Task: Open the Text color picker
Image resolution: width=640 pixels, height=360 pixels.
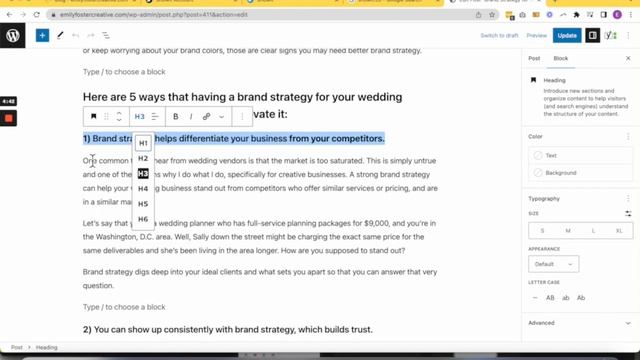Action: (580, 156)
